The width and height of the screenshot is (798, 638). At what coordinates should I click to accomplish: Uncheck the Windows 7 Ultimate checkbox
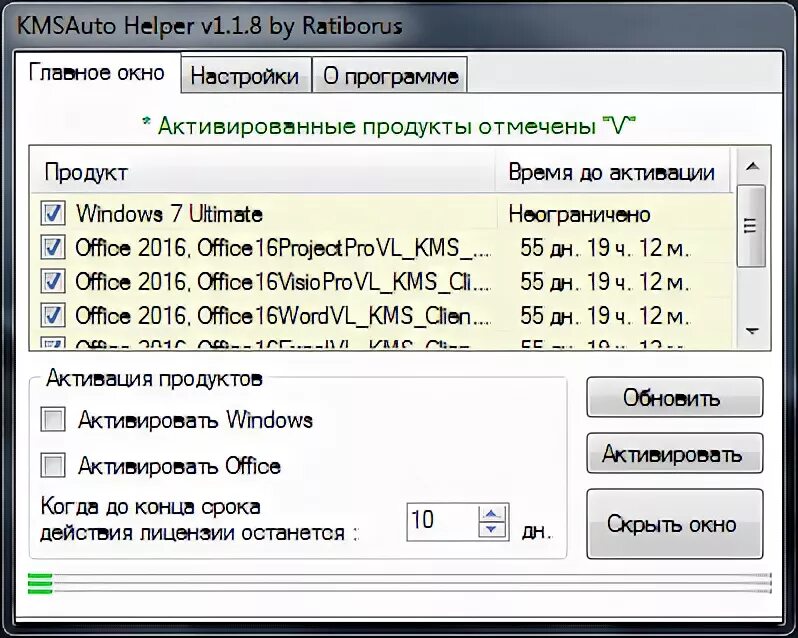click(x=53, y=213)
